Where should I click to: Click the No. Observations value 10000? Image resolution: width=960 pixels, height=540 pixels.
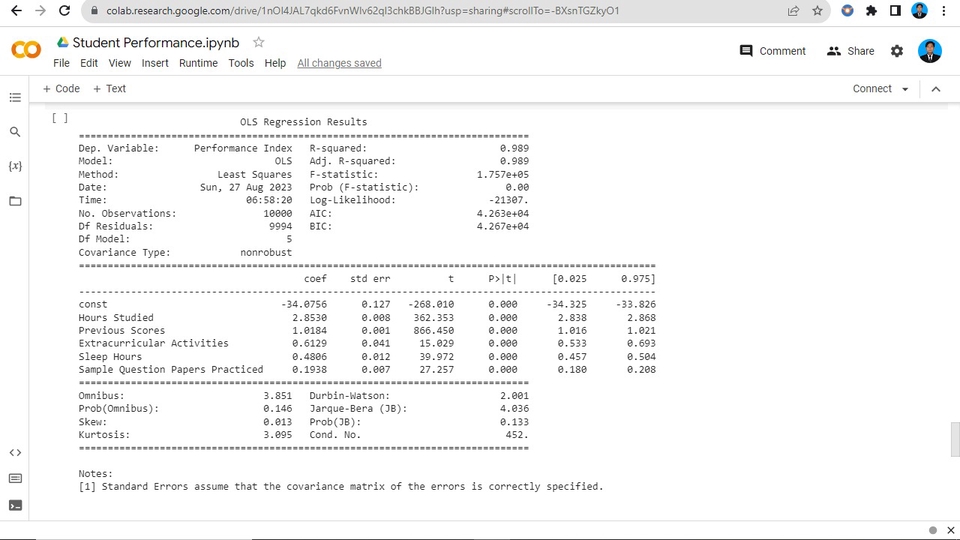click(x=277, y=214)
